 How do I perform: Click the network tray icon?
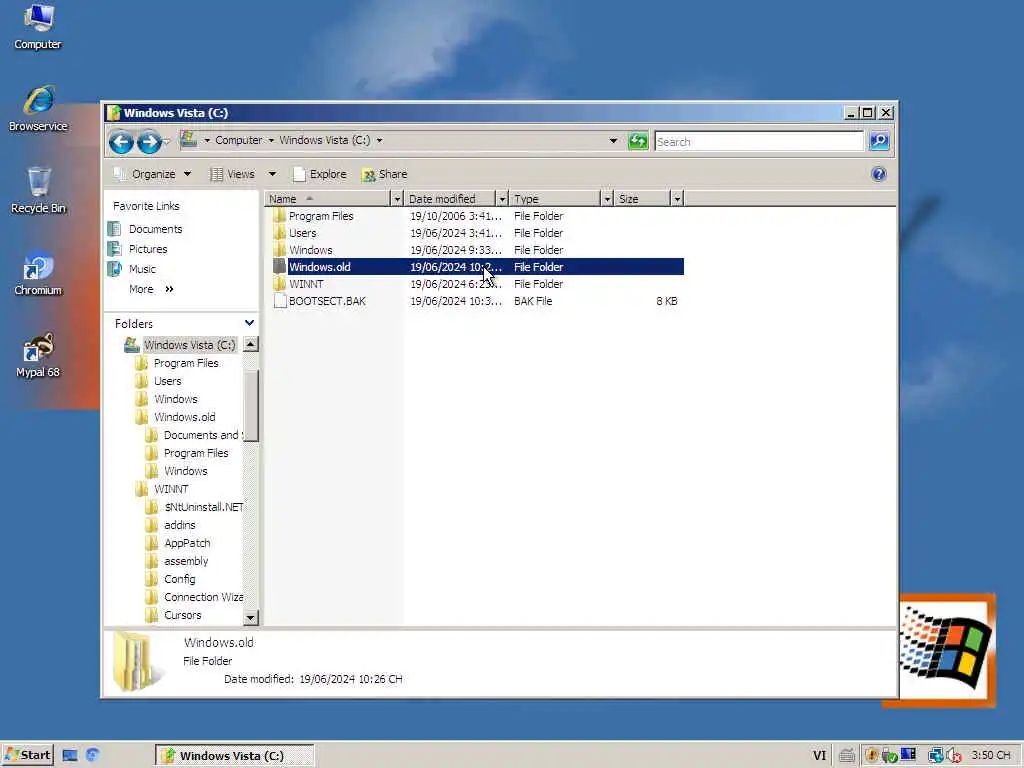tap(935, 756)
